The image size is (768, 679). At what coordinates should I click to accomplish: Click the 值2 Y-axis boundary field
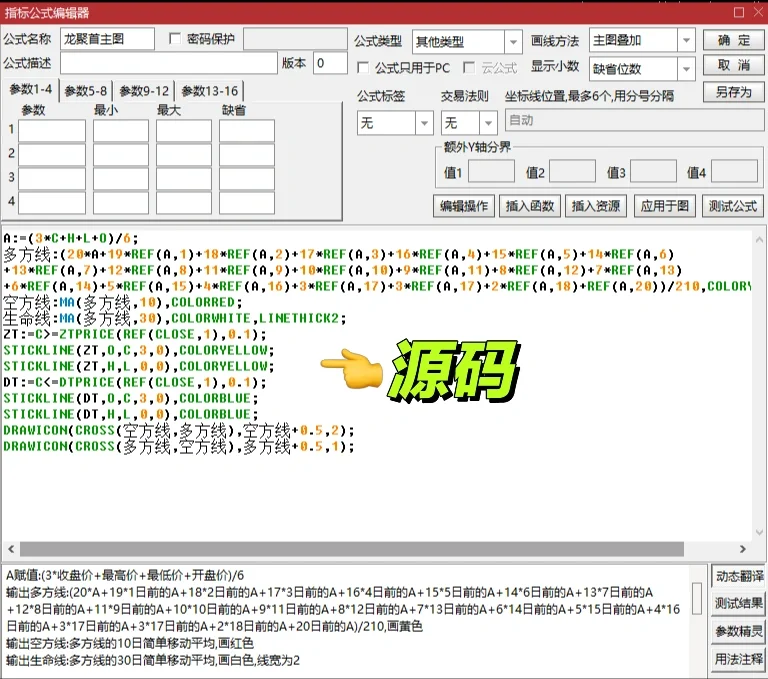[573, 171]
